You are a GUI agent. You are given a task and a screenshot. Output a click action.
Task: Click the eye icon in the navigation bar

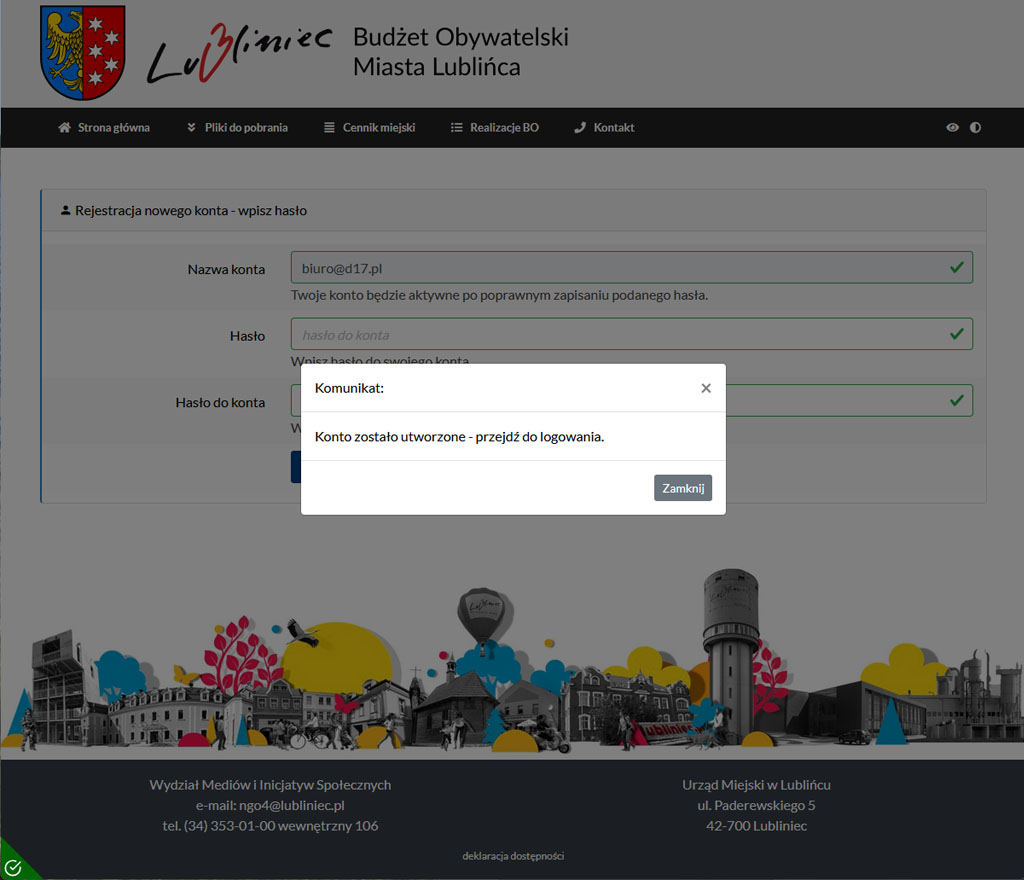[952, 128]
